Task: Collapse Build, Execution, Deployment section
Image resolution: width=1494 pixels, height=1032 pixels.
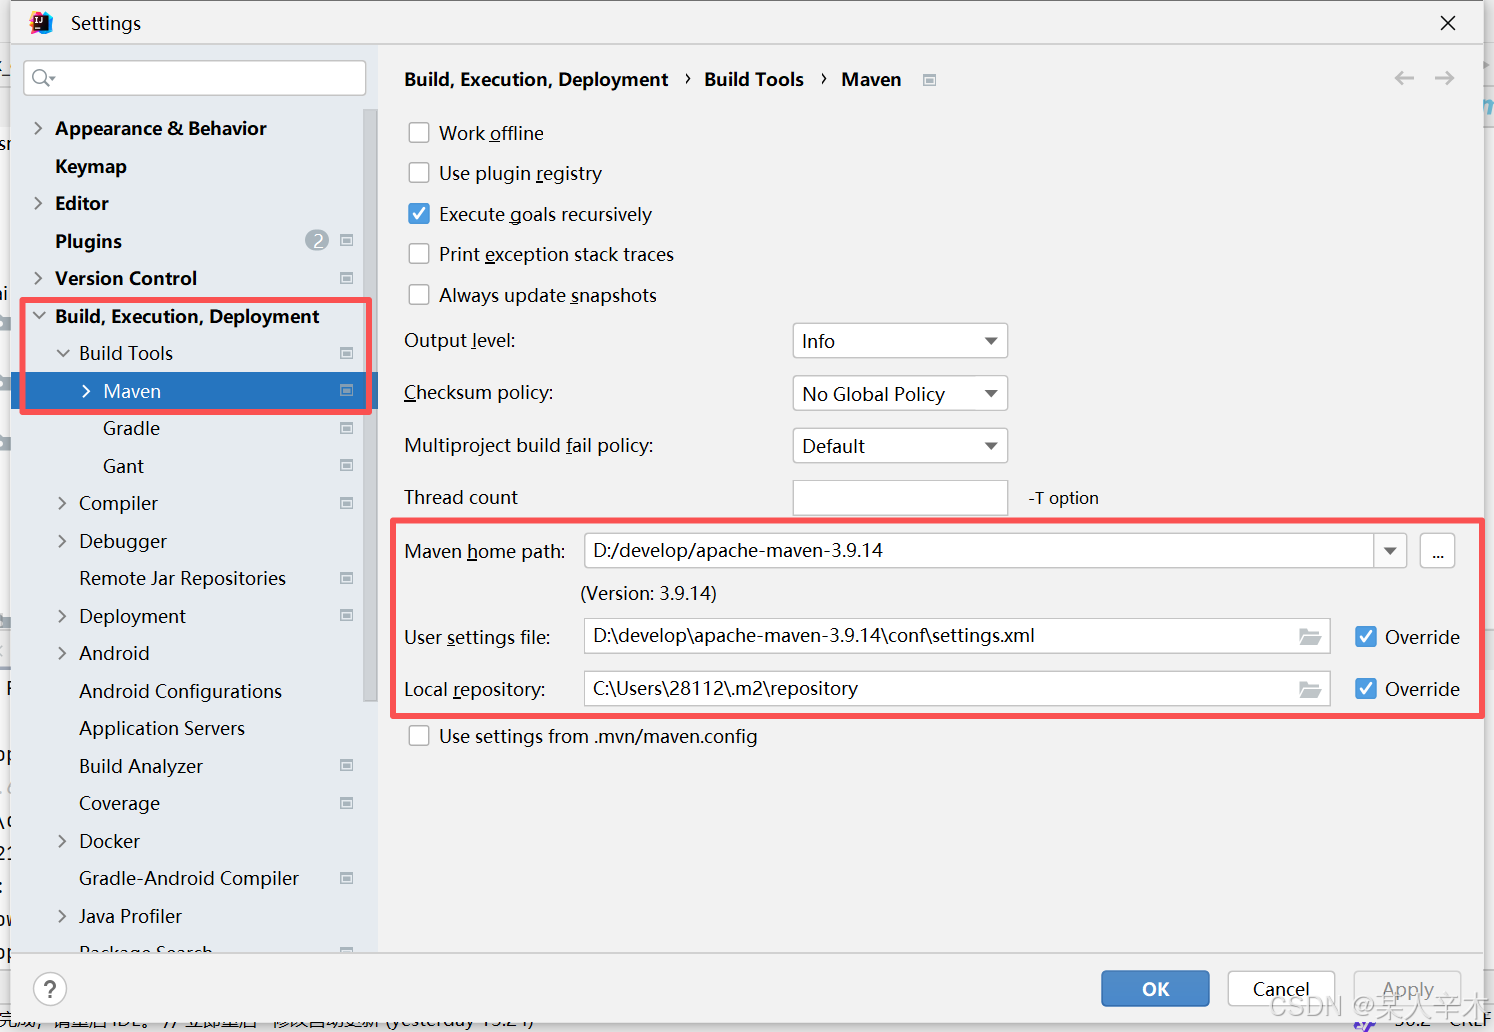Action: click(x=39, y=316)
